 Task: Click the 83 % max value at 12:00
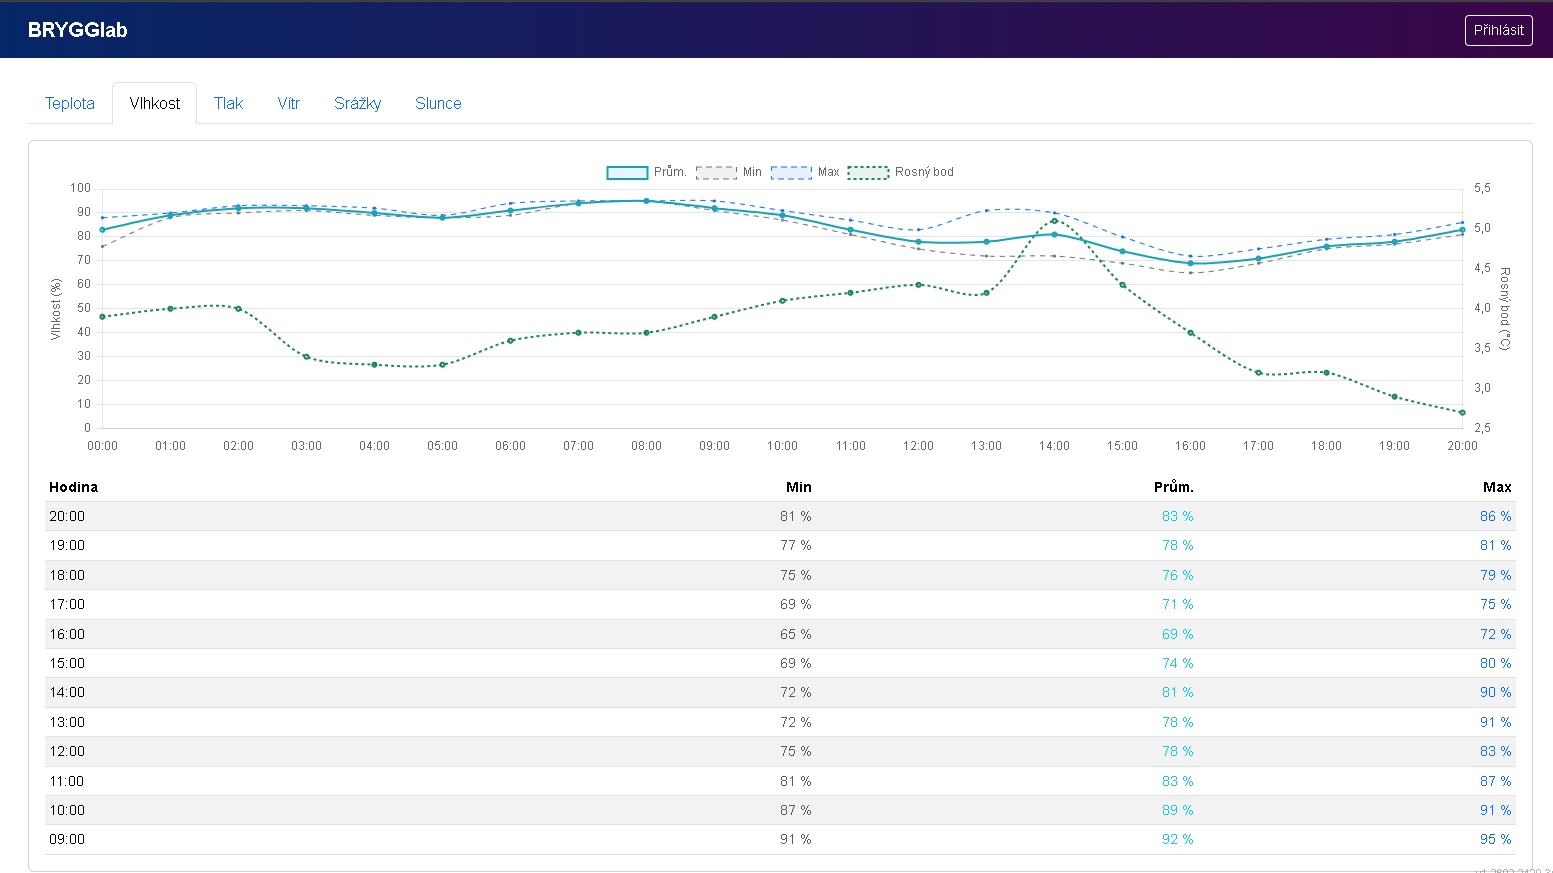pyautogui.click(x=1496, y=751)
